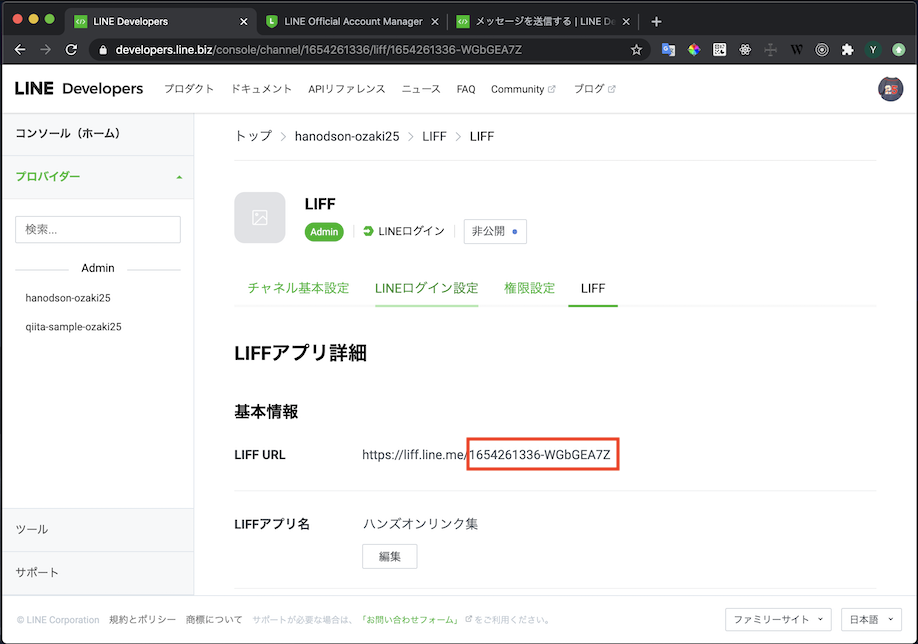918x644 pixels.
Task: Click the 検索 provider search field
Action: coord(98,229)
